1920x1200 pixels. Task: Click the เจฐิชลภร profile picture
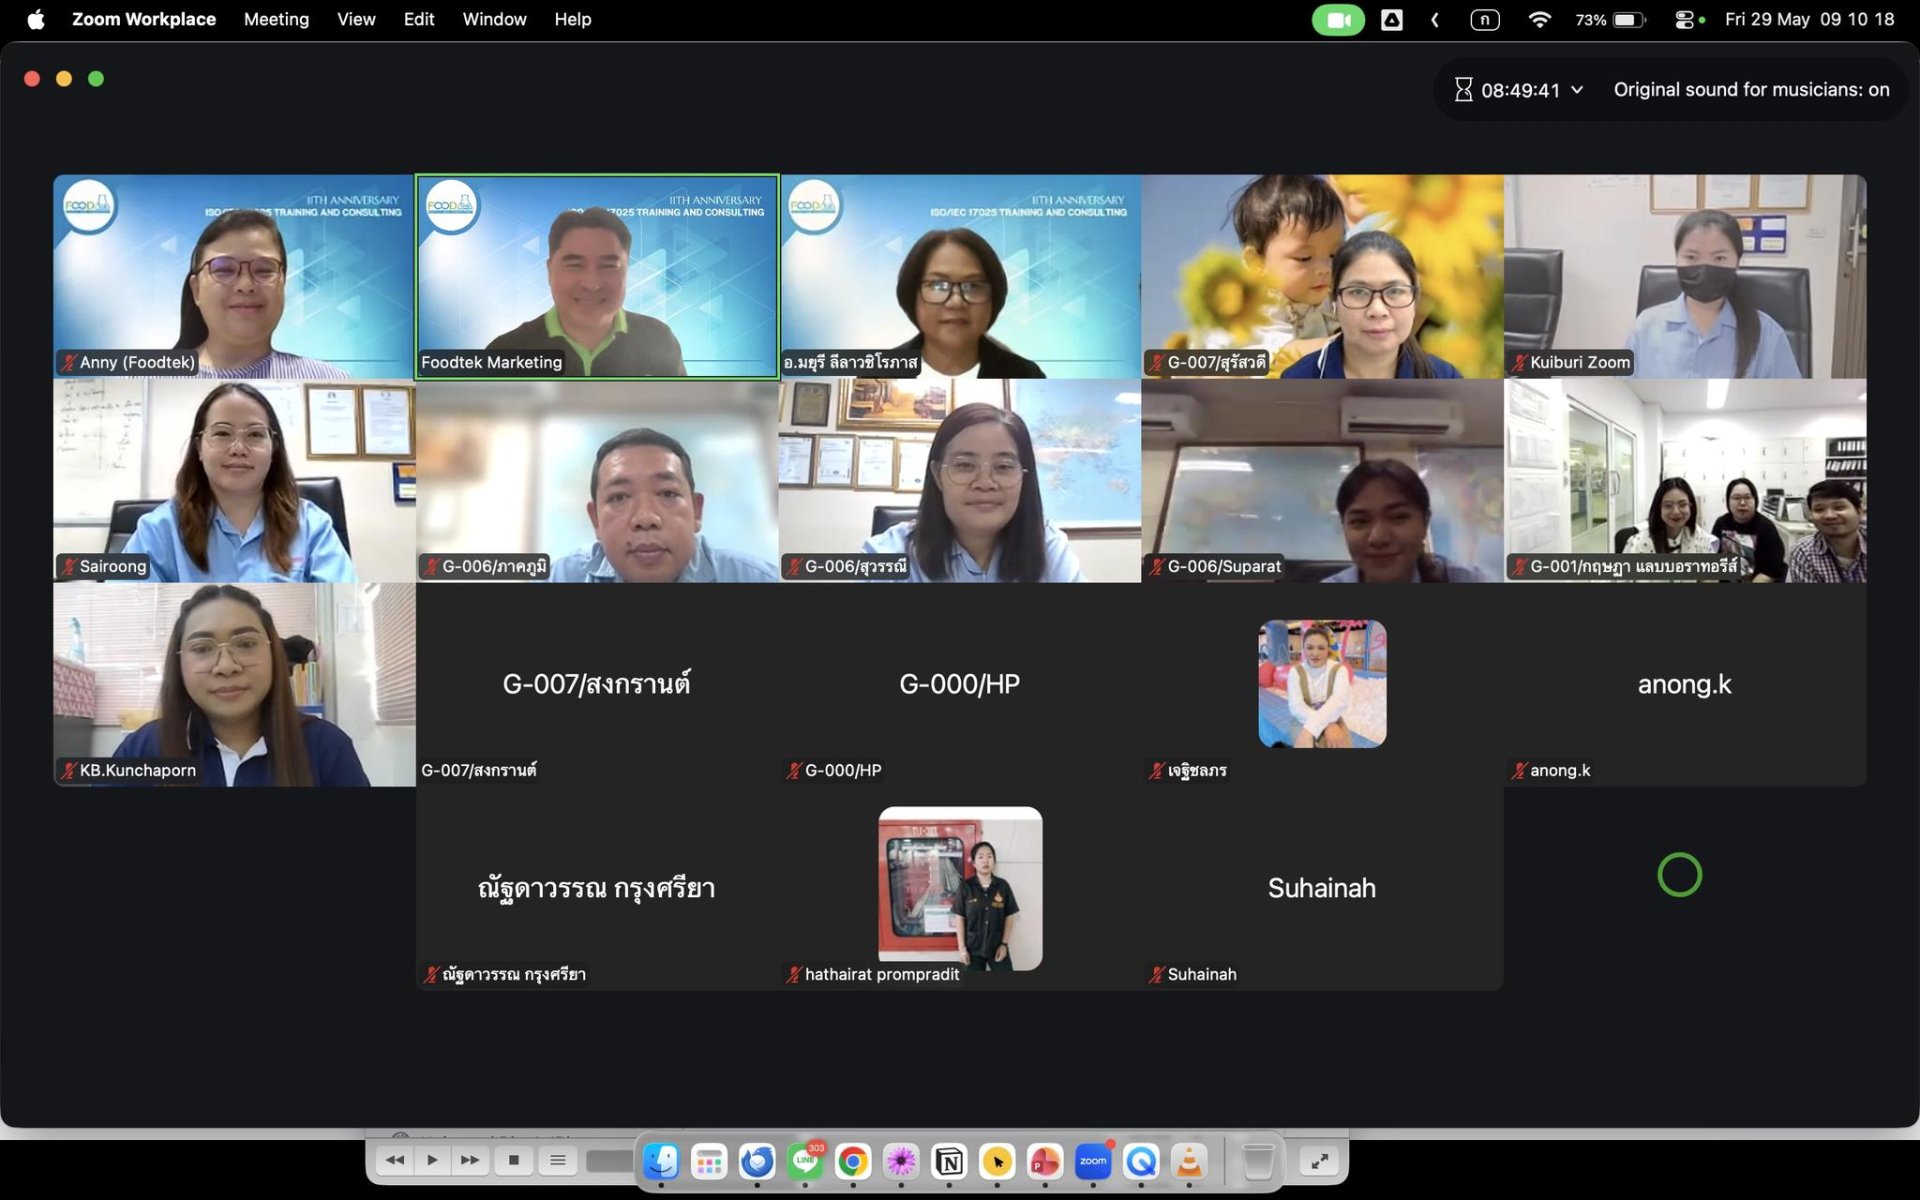(x=1322, y=684)
